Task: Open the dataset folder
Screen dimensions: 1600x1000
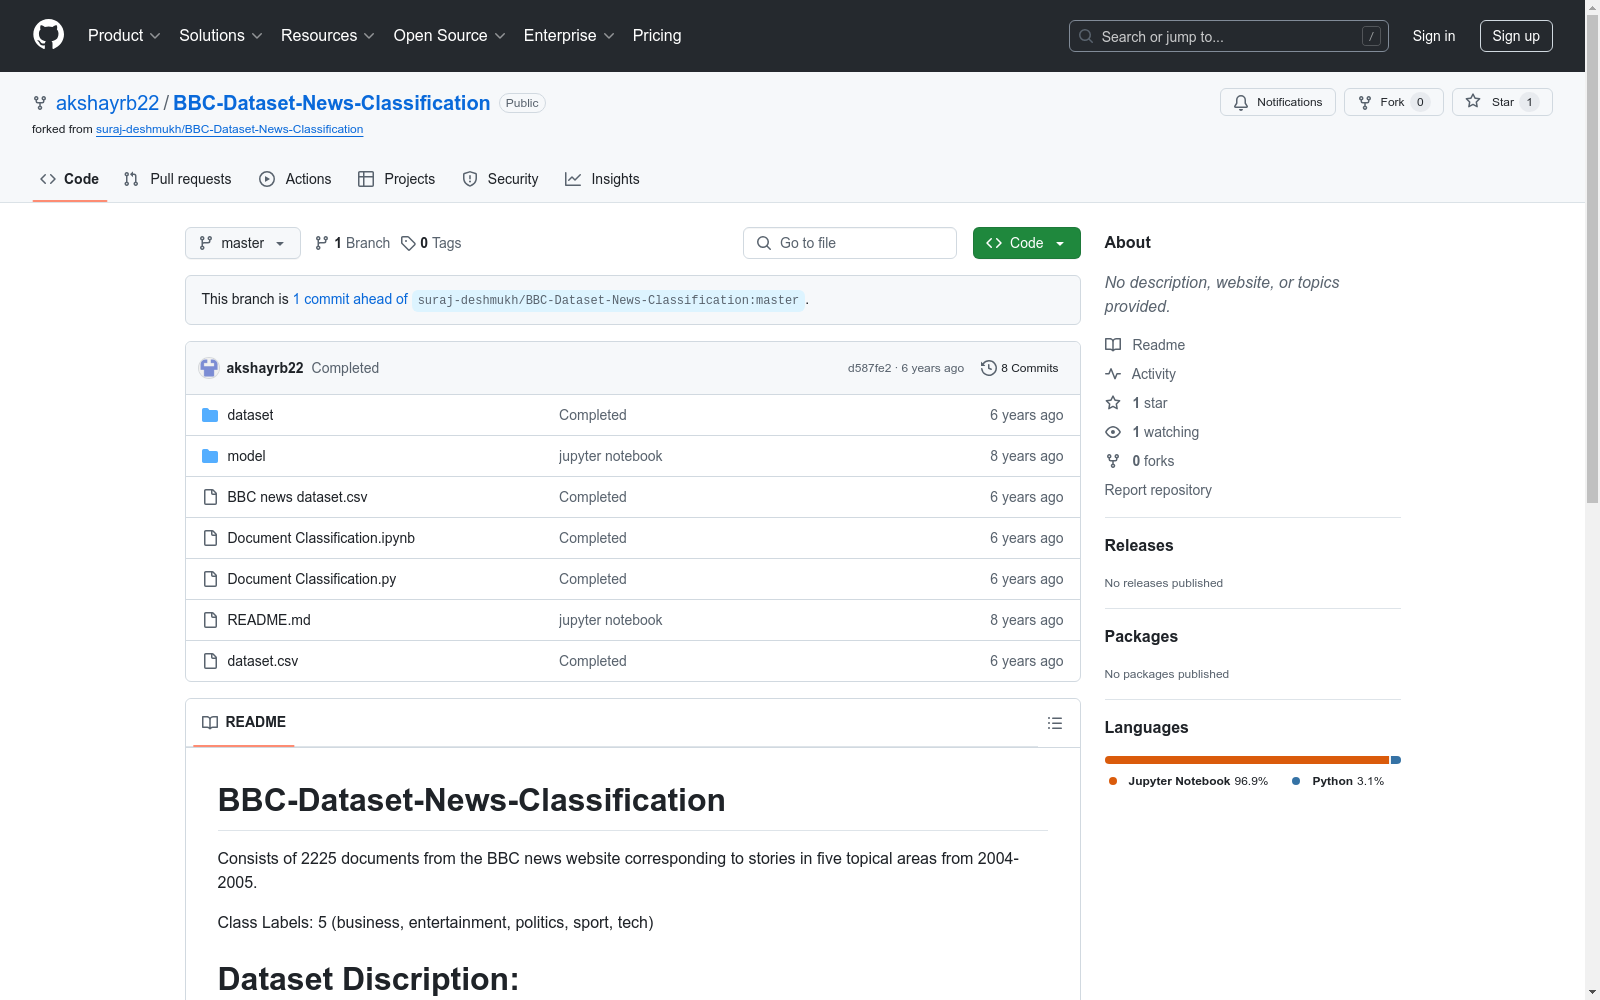Action: 250,415
